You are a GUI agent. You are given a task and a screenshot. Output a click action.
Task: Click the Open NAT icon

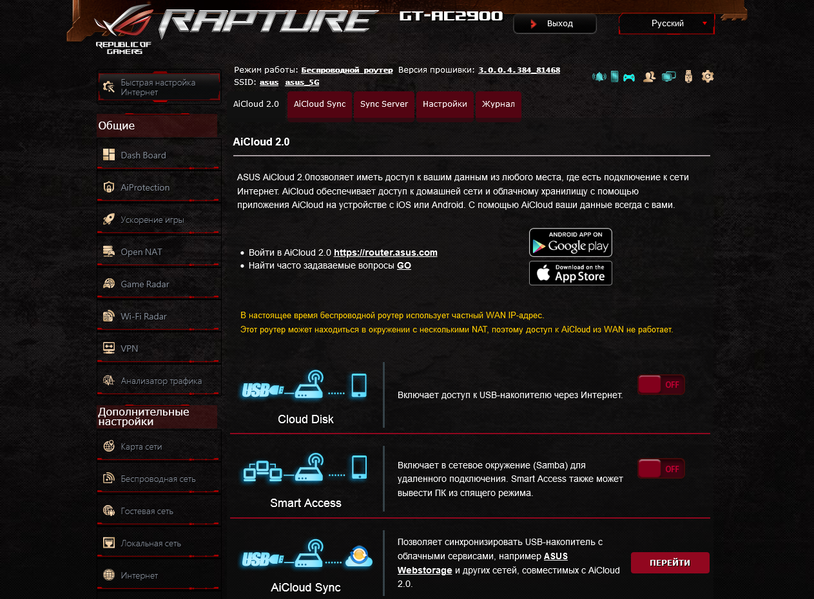(108, 251)
